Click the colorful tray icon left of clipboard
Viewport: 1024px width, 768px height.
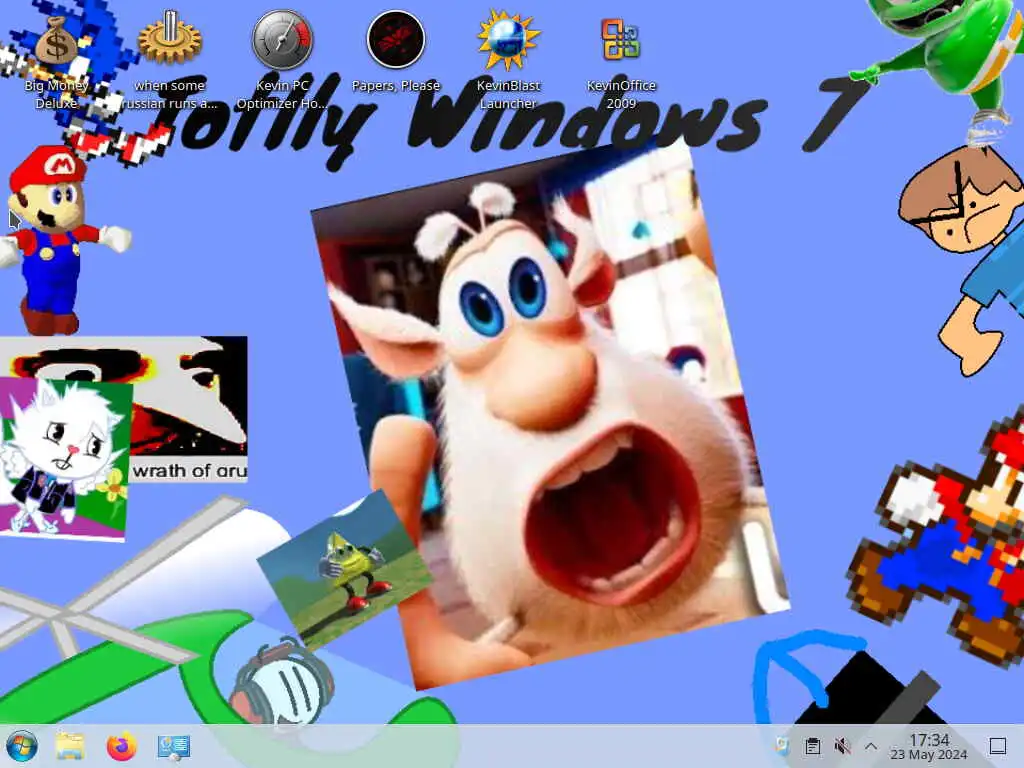(x=782, y=746)
